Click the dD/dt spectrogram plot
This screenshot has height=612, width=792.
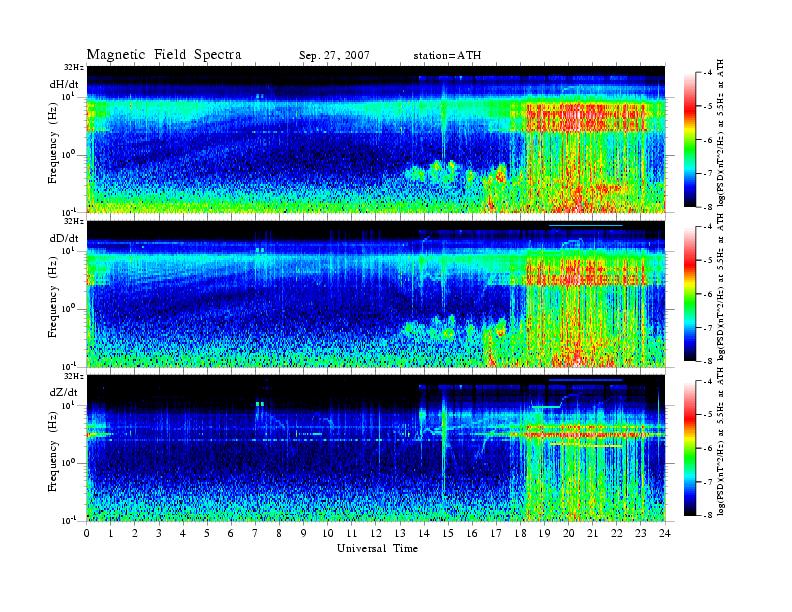point(376,294)
